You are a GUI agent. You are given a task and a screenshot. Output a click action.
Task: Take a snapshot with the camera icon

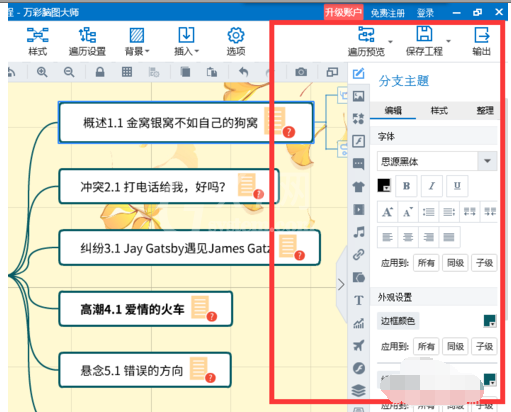point(301,72)
